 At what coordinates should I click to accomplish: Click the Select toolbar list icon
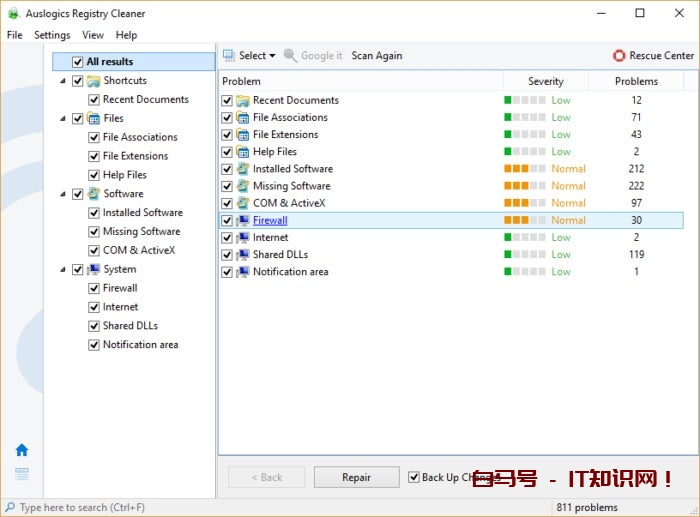click(x=229, y=56)
